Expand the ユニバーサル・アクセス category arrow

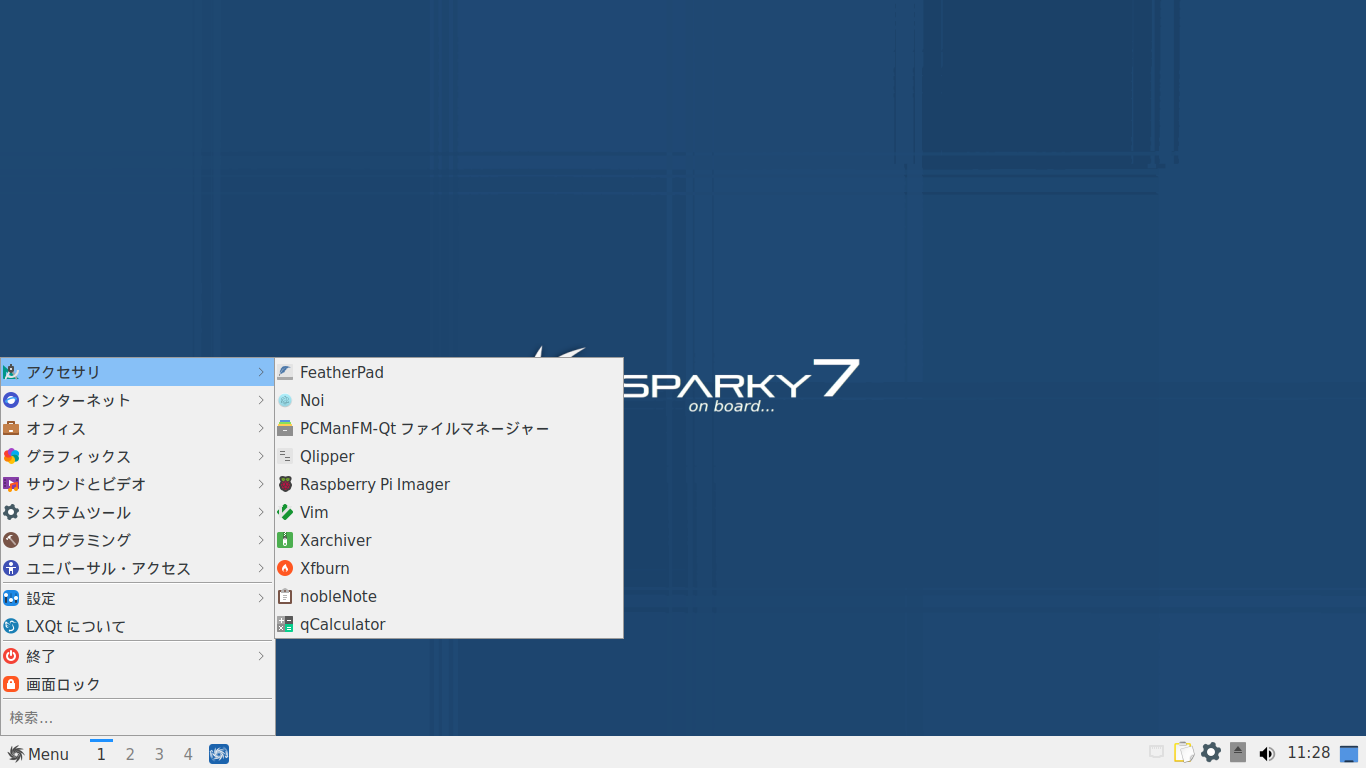pos(261,568)
